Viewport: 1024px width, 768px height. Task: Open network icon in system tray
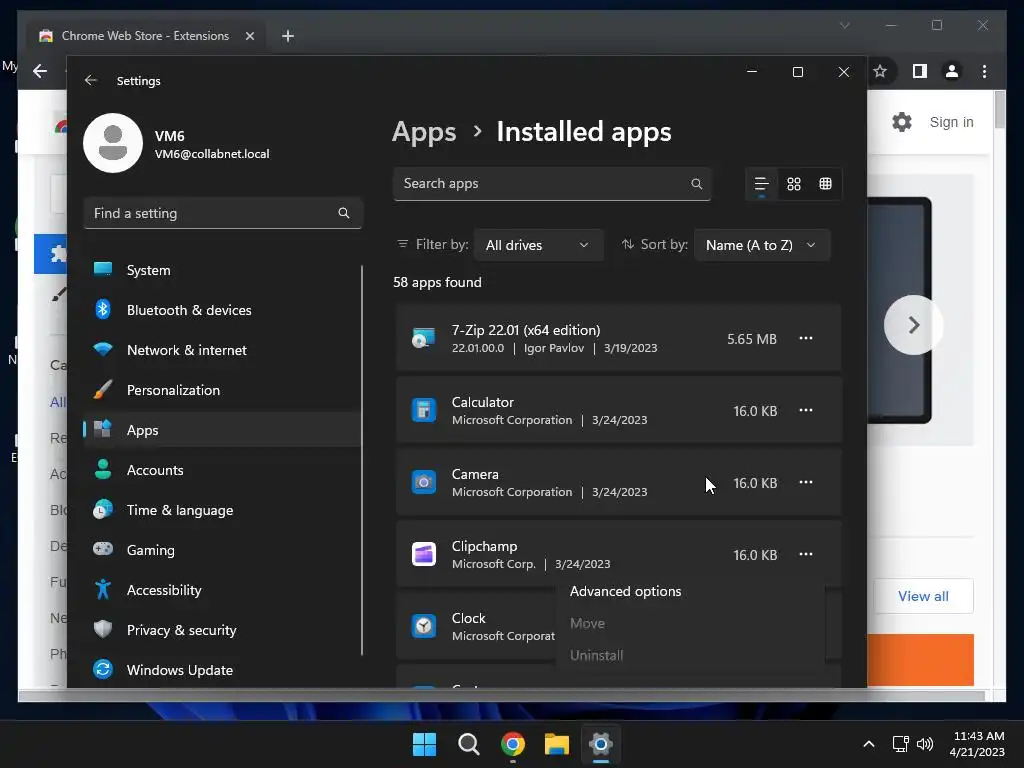coord(901,744)
